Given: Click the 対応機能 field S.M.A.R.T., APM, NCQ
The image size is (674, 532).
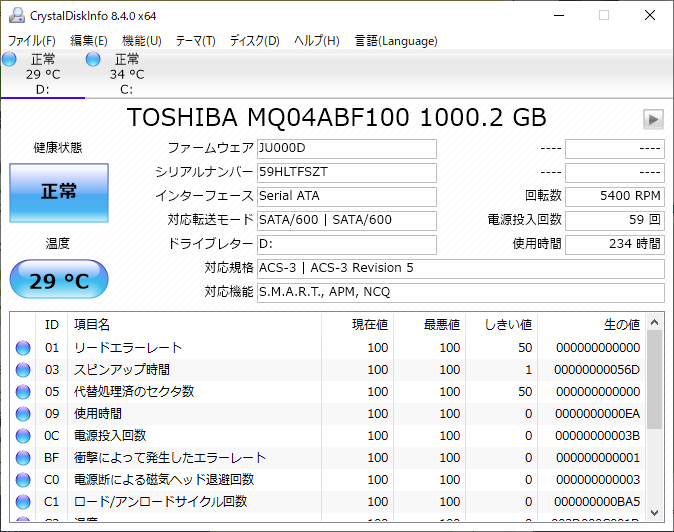Looking at the screenshot, I should click(x=461, y=293).
